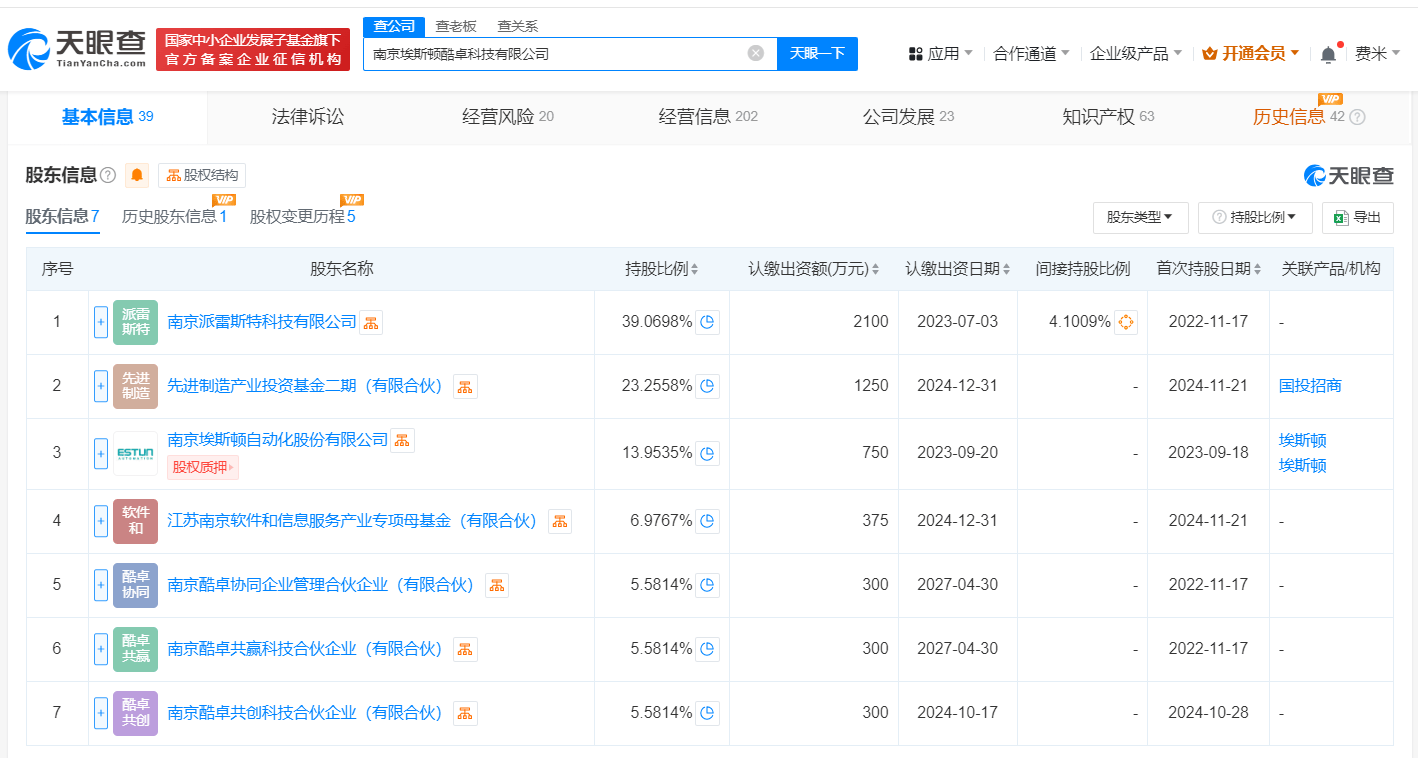Click the 天眼一下 search button
The image size is (1418, 758).
[817, 54]
